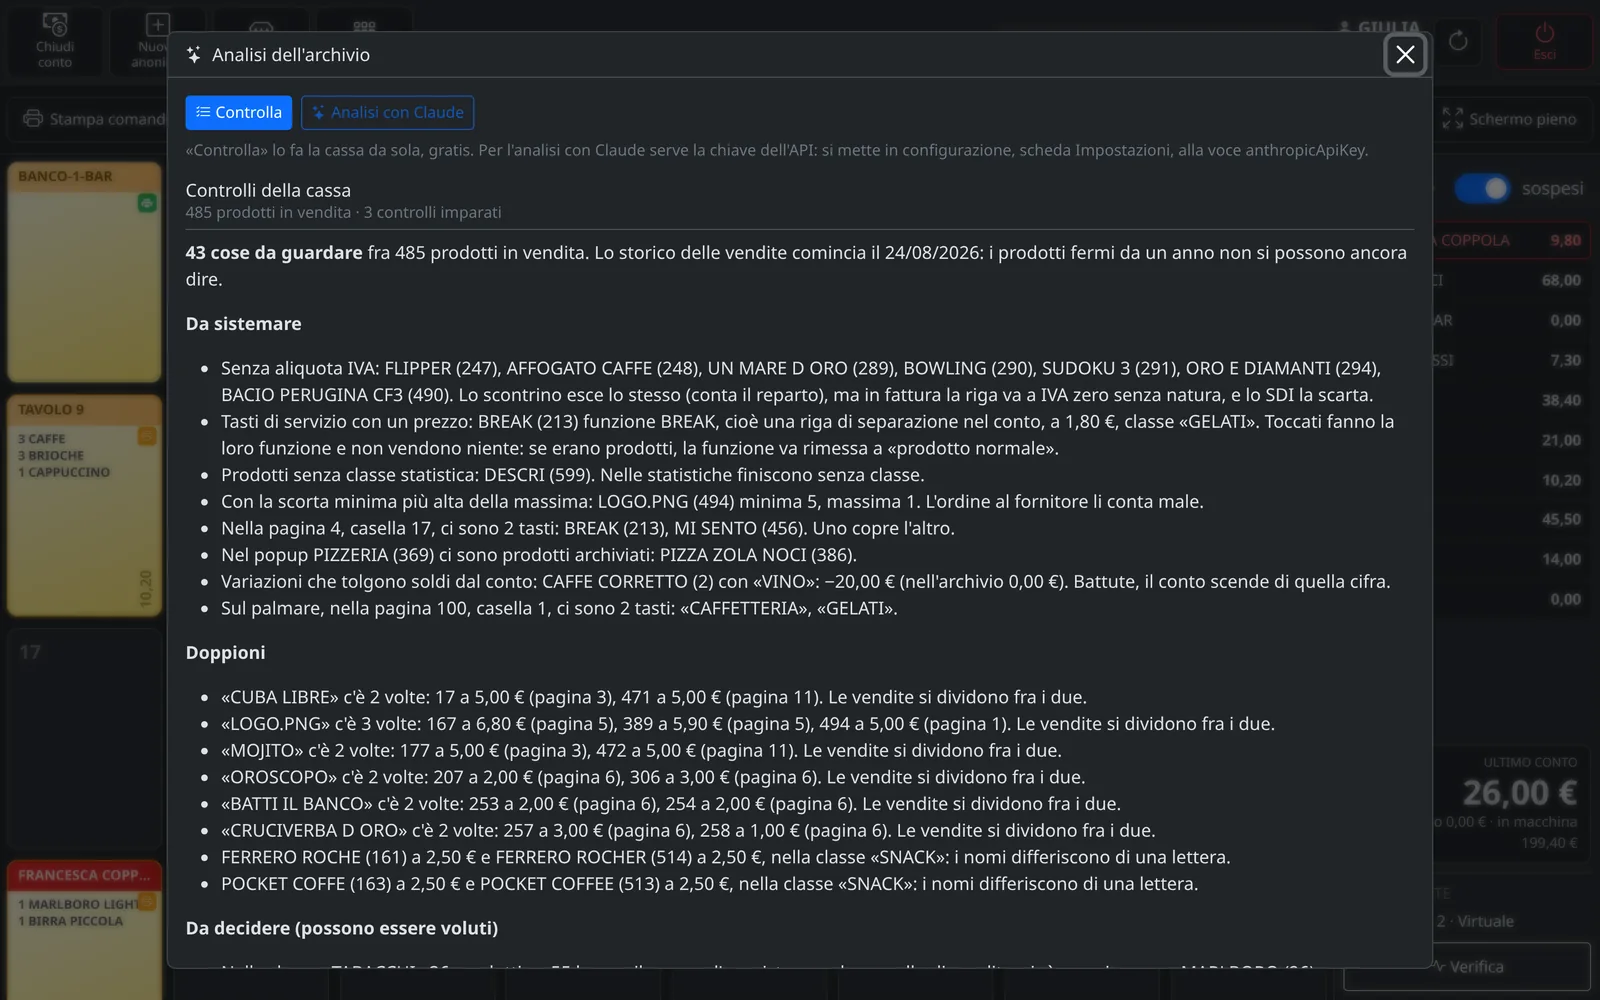The image size is (1600, 1000).
Task: Click the CAFFE CORRETTO variazioni bullet
Action: pyautogui.click(x=806, y=582)
